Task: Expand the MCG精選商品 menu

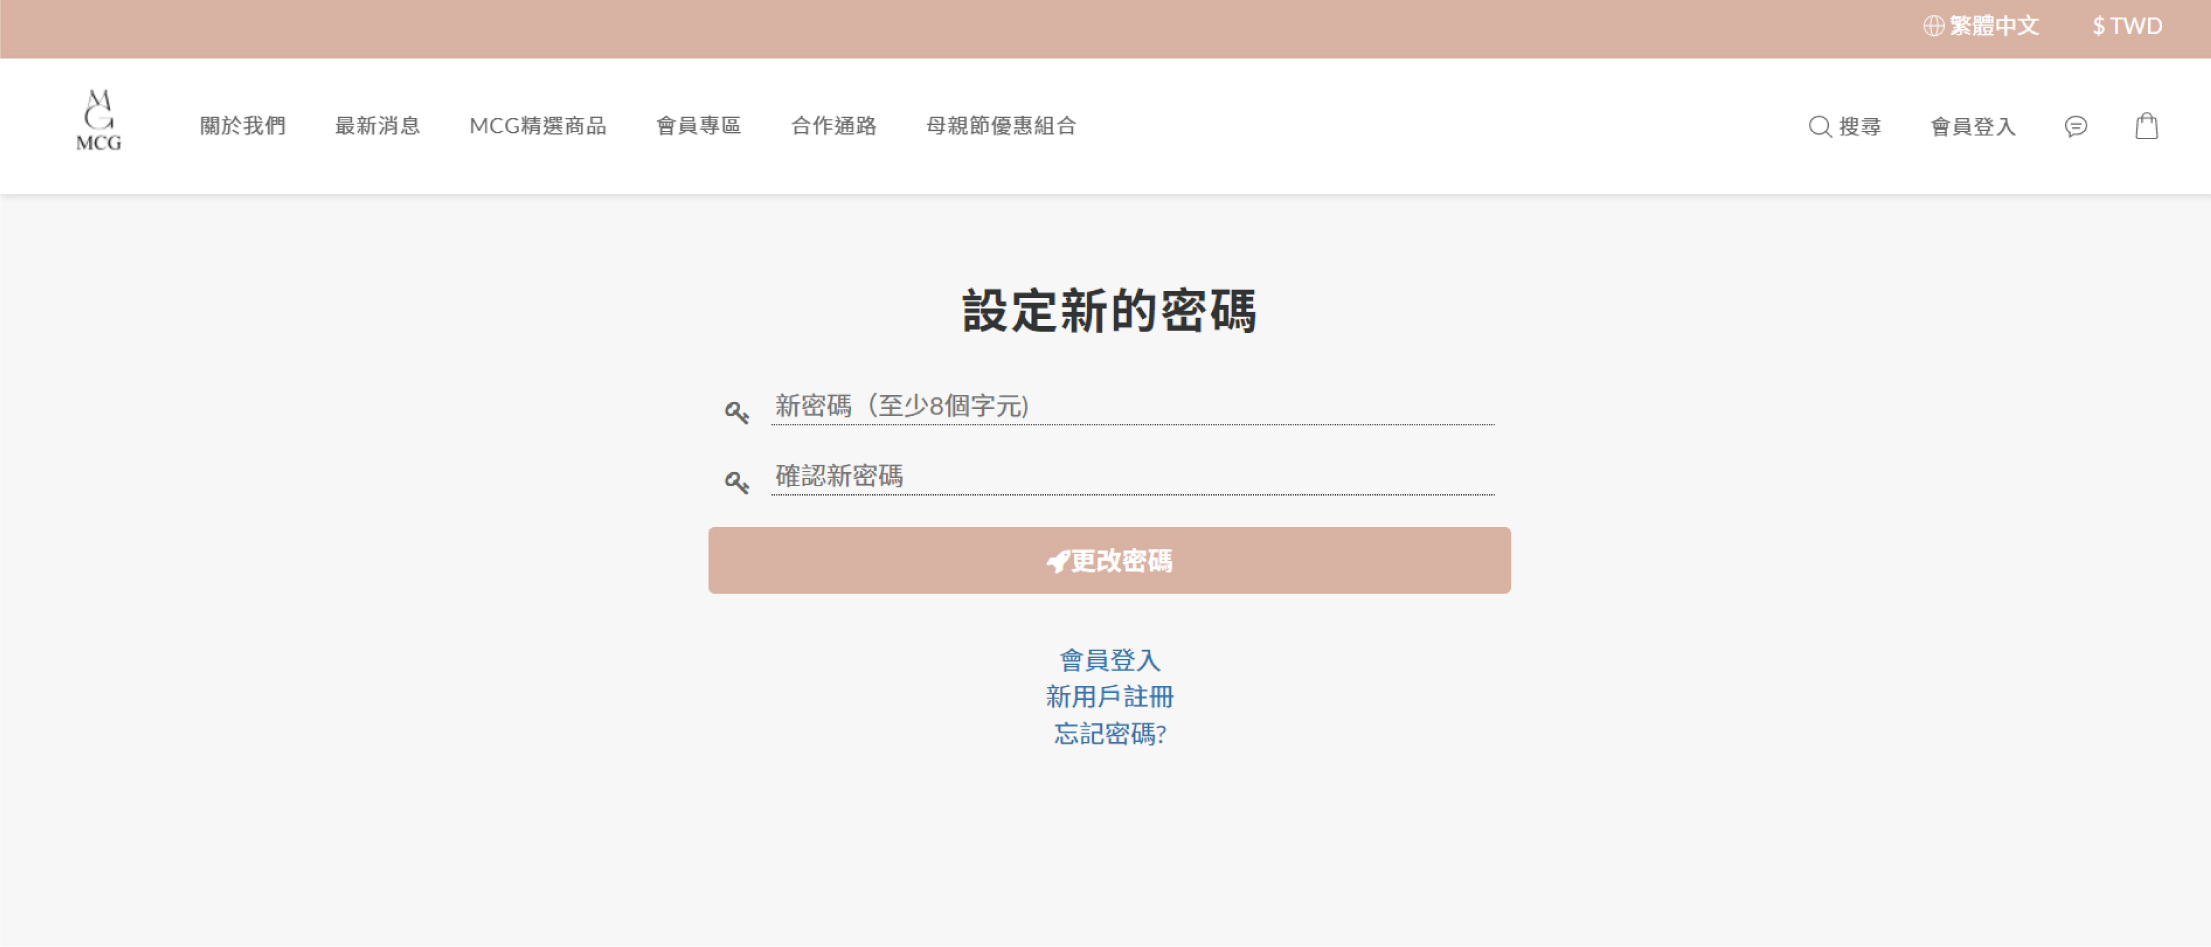Action: (540, 126)
